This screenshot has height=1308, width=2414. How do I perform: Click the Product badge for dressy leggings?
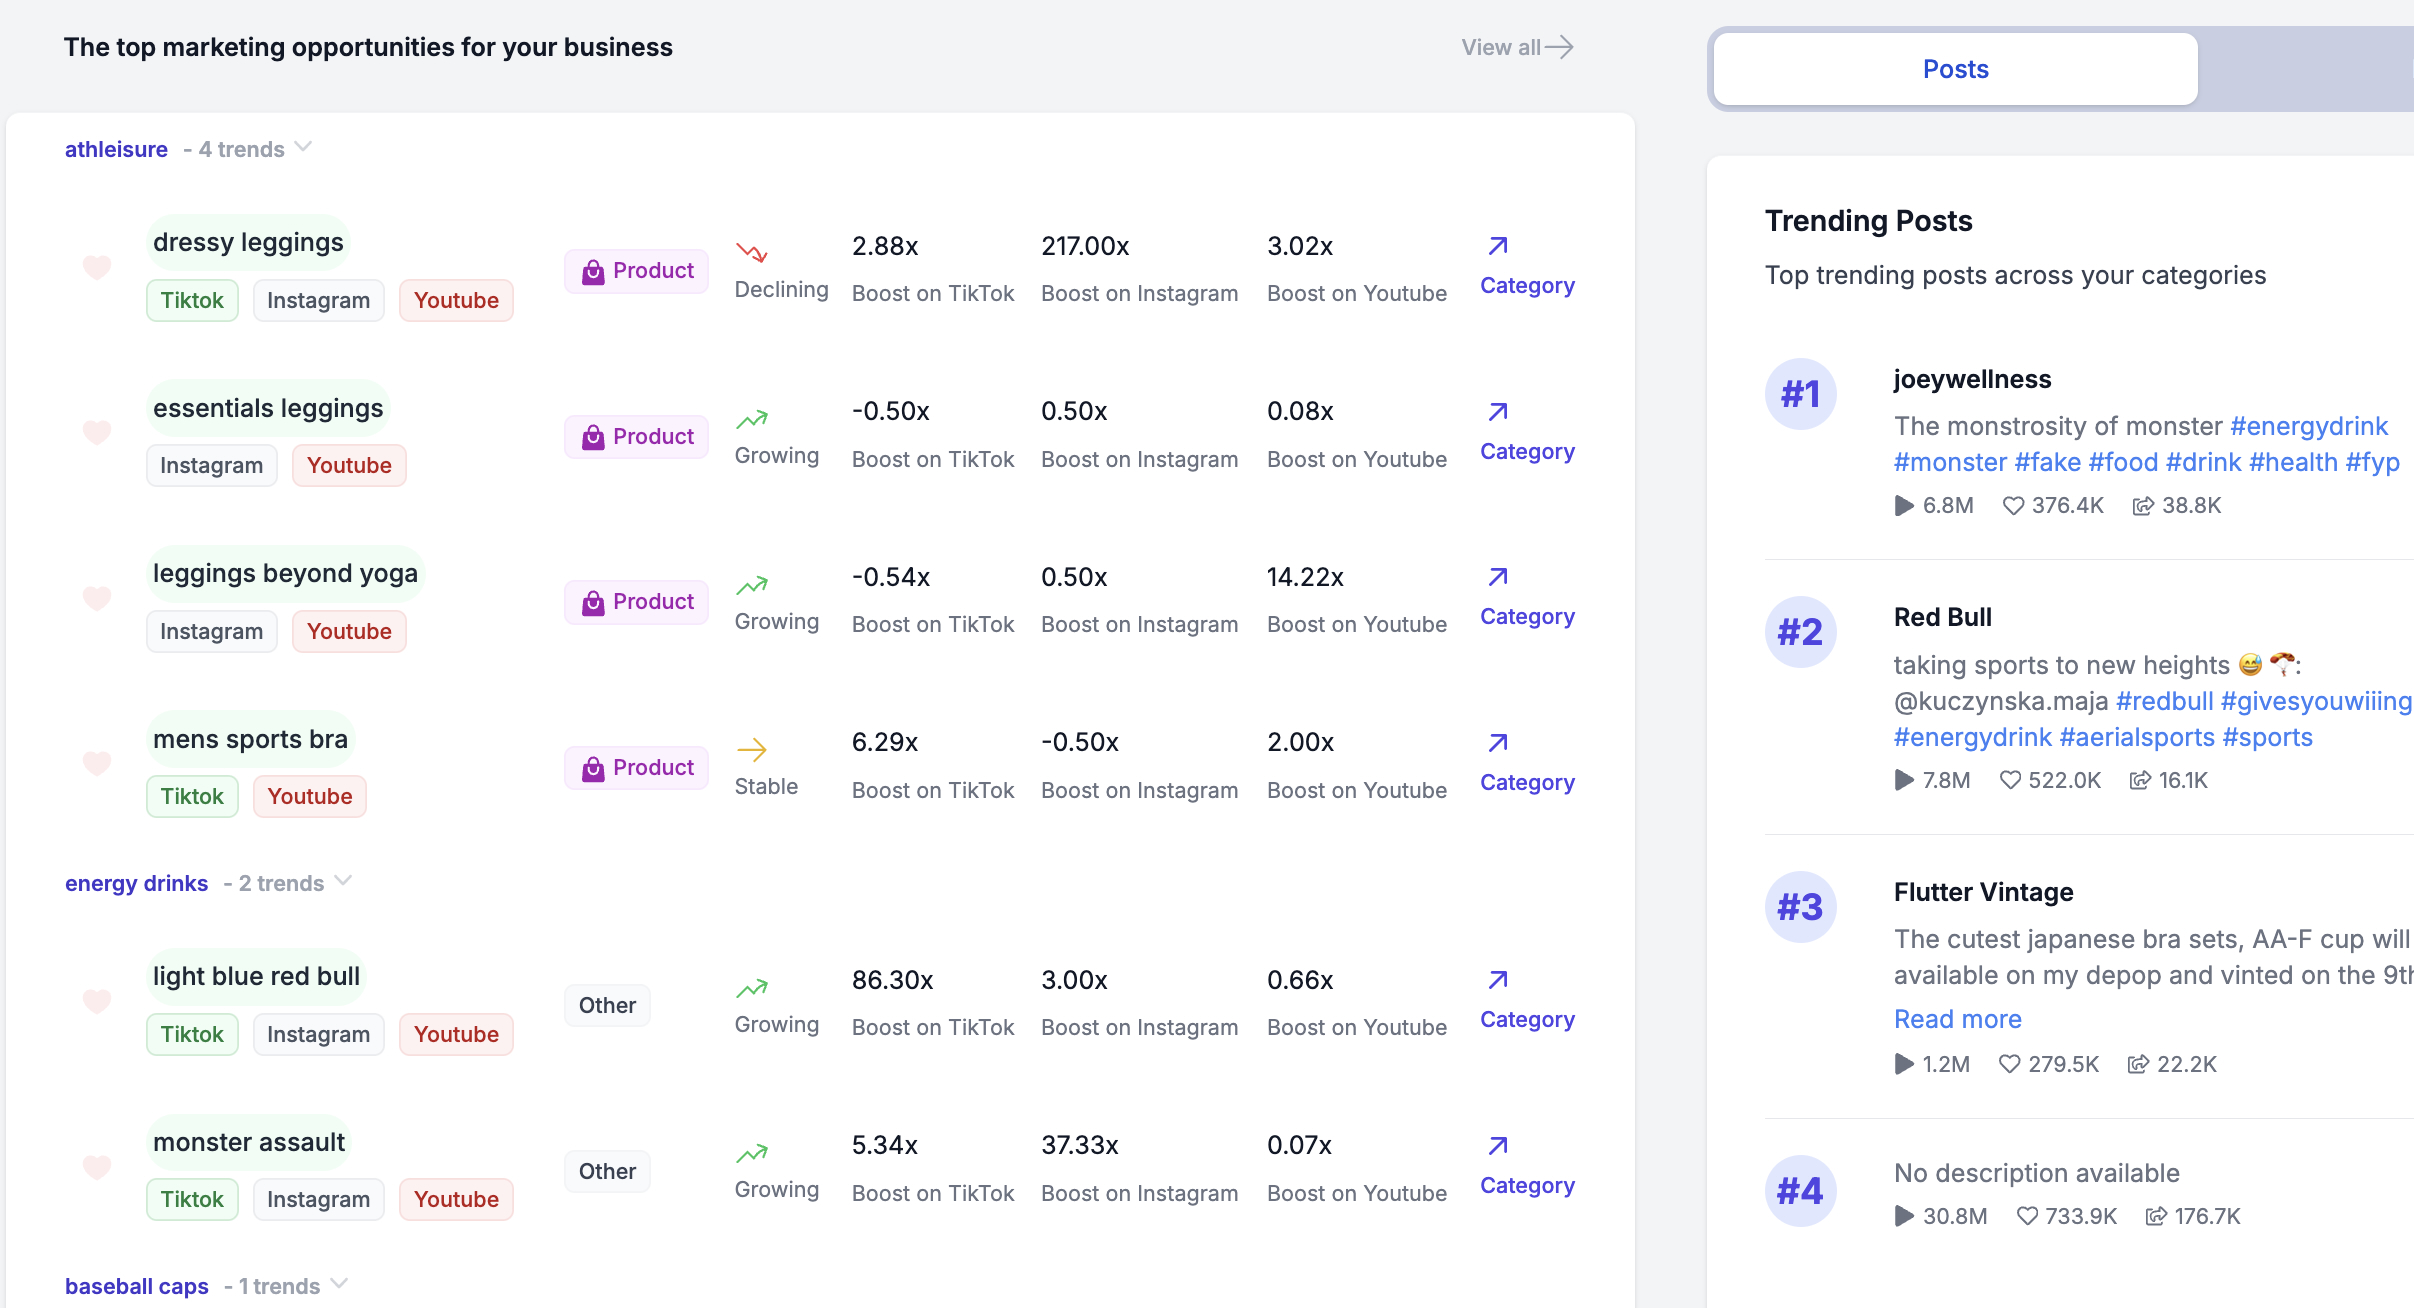(637, 271)
